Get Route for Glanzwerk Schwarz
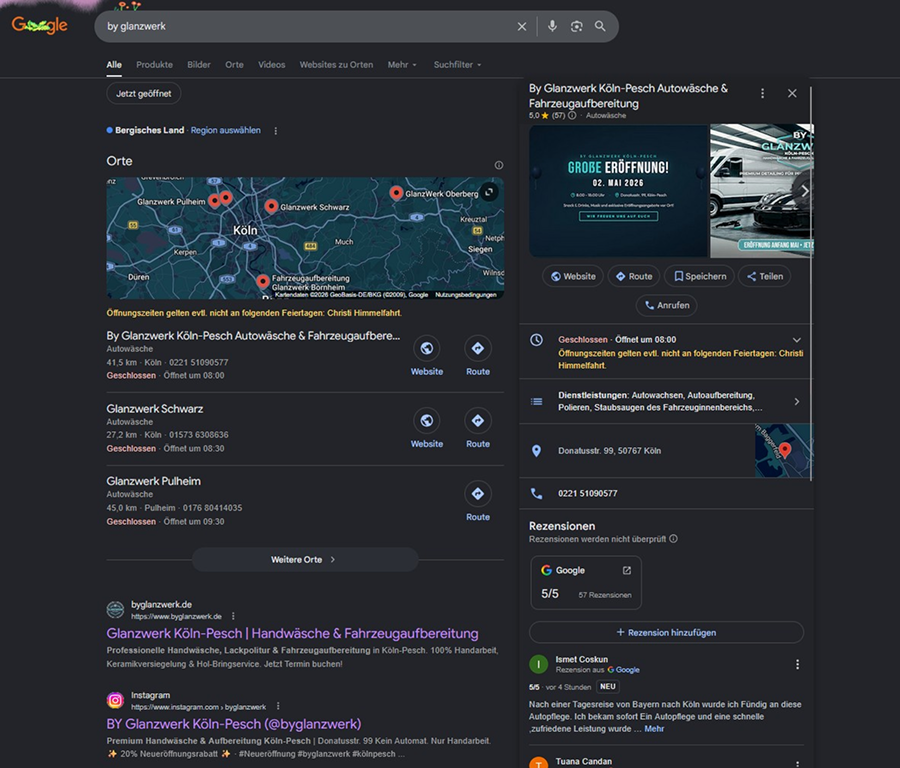 (x=478, y=421)
